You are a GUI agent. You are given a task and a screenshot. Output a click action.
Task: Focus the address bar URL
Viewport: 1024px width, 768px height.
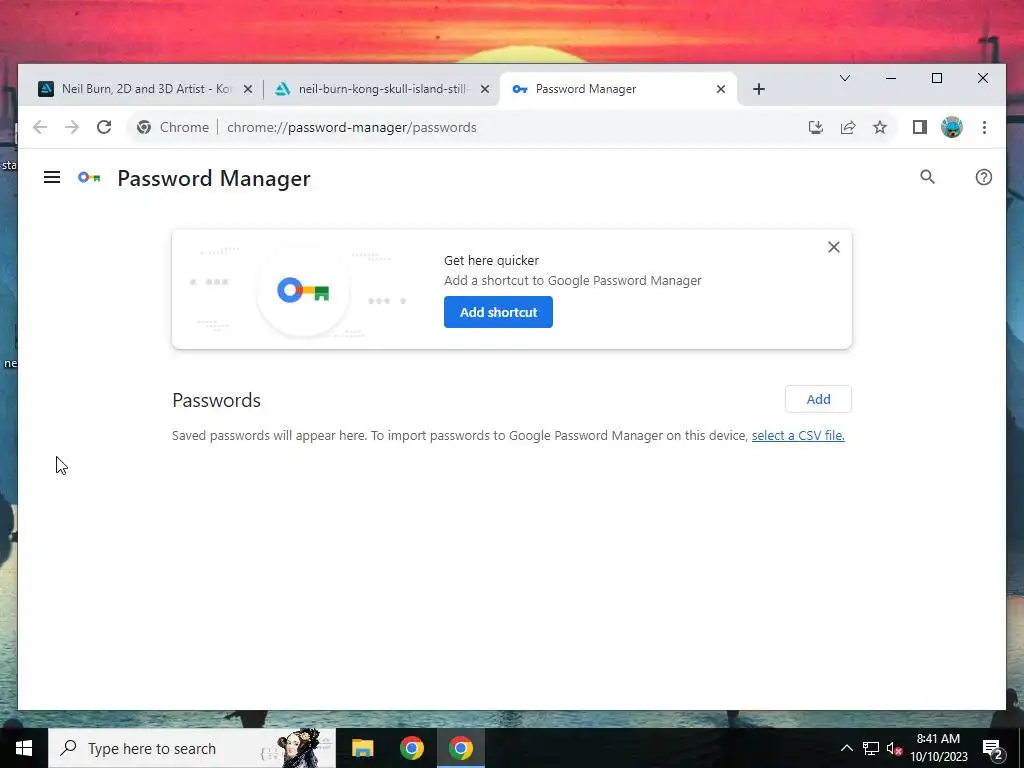click(x=352, y=127)
